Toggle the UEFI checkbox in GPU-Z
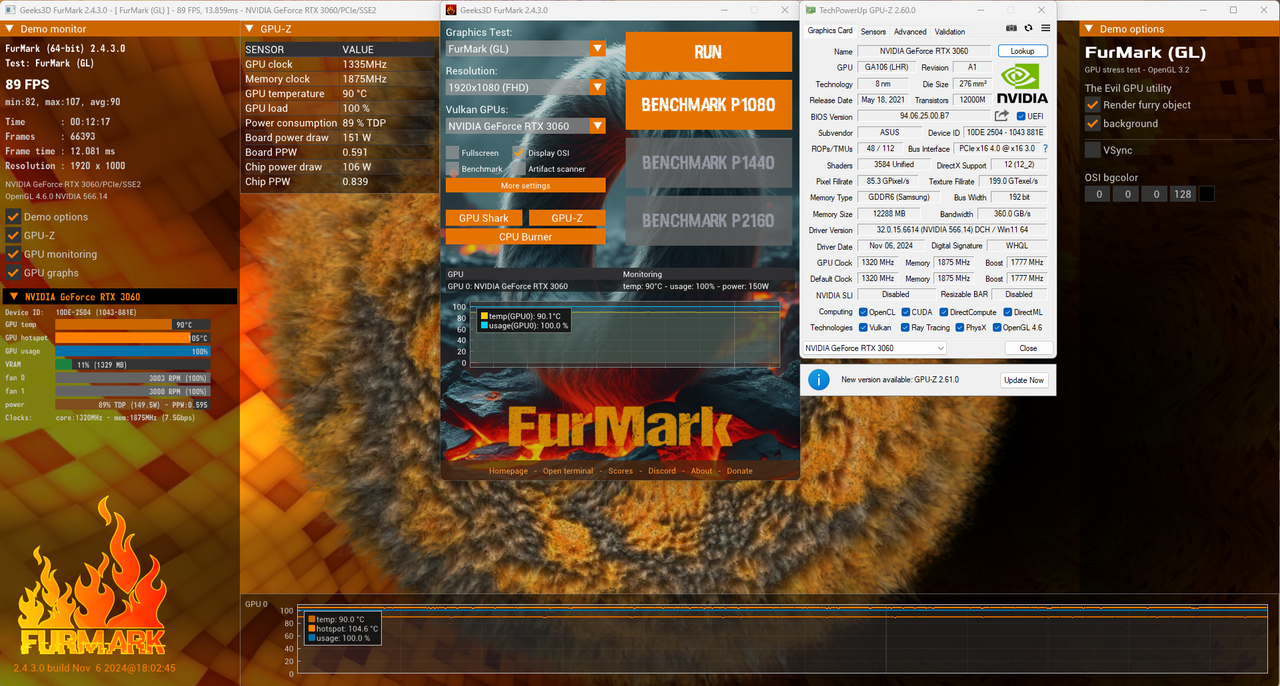This screenshot has height=686, width=1280. (1020, 116)
